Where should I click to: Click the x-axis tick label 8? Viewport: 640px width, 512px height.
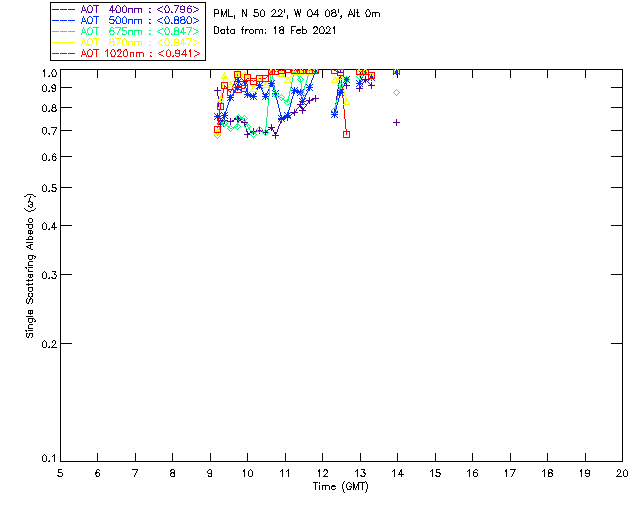tap(173, 473)
